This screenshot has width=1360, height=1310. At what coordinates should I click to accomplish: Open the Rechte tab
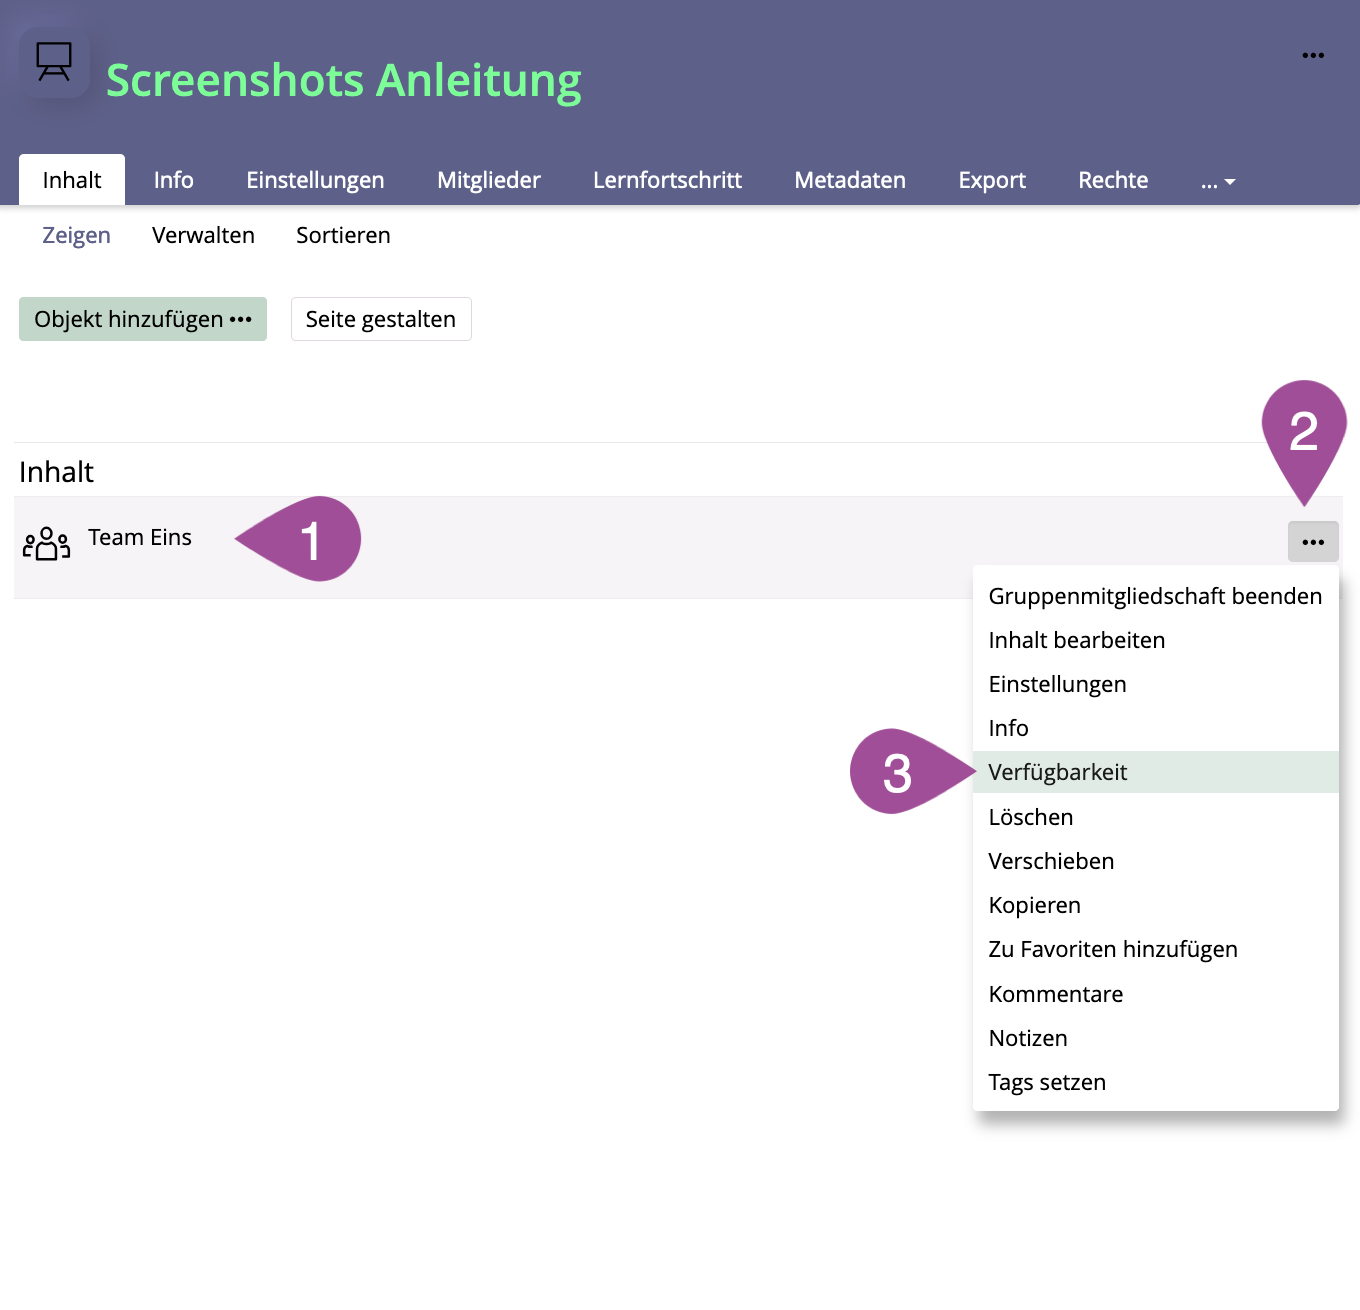pyautogui.click(x=1112, y=180)
